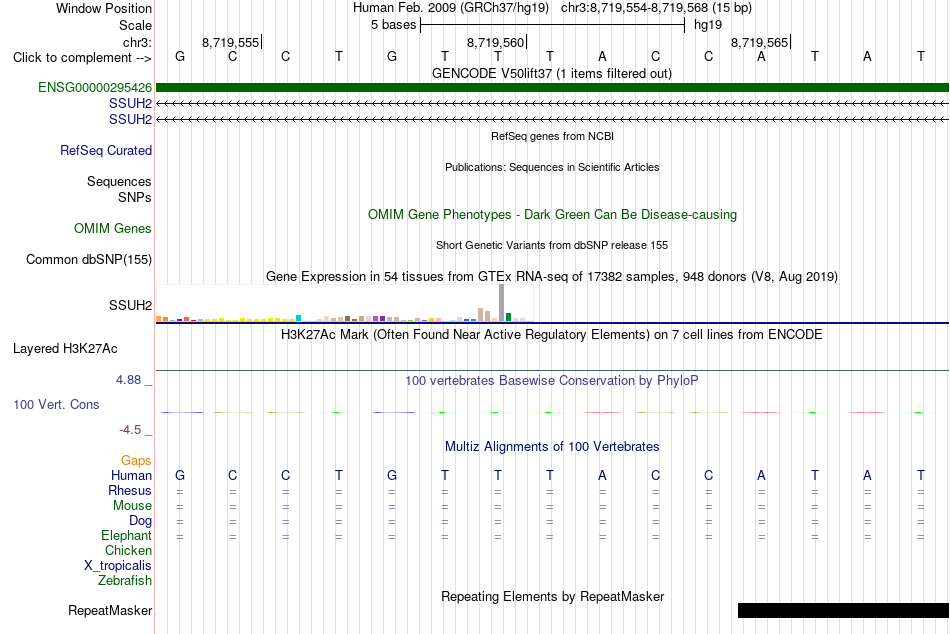Click the RepeatMasker track label
Image resolution: width=950 pixels, height=634 pixels.
(x=110, y=610)
